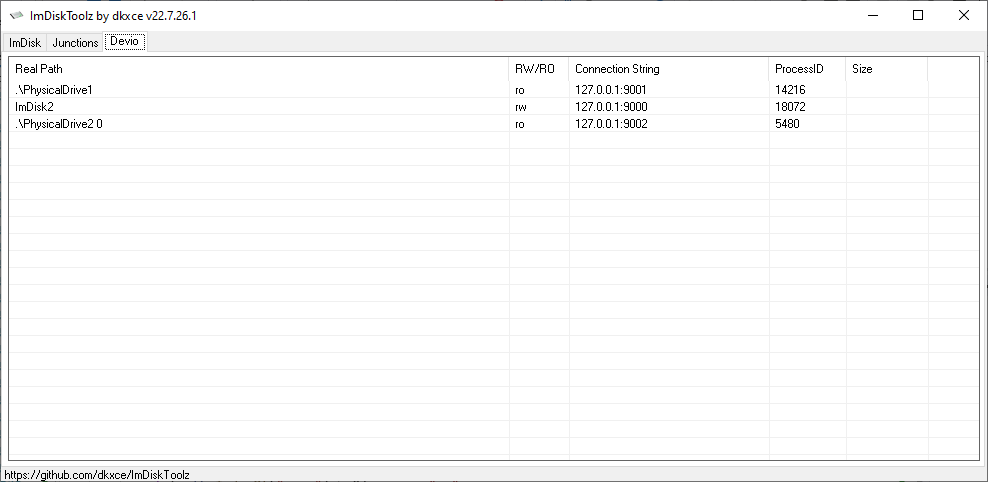The image size is (988, 482).
Task: Click the ImDiskToolz app icon in title bar
Action: (x=16, y=16)
